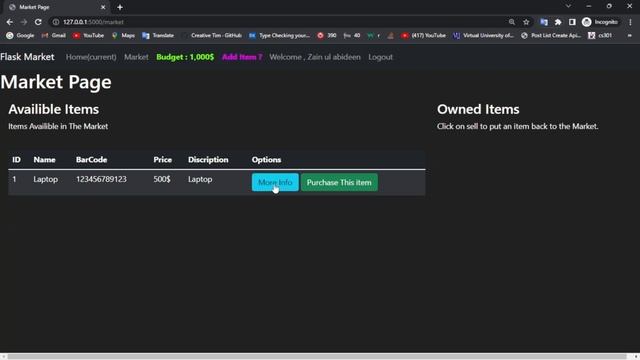Open the YouTube bookmark
640x360 pixels.
[x=88, y=36]
